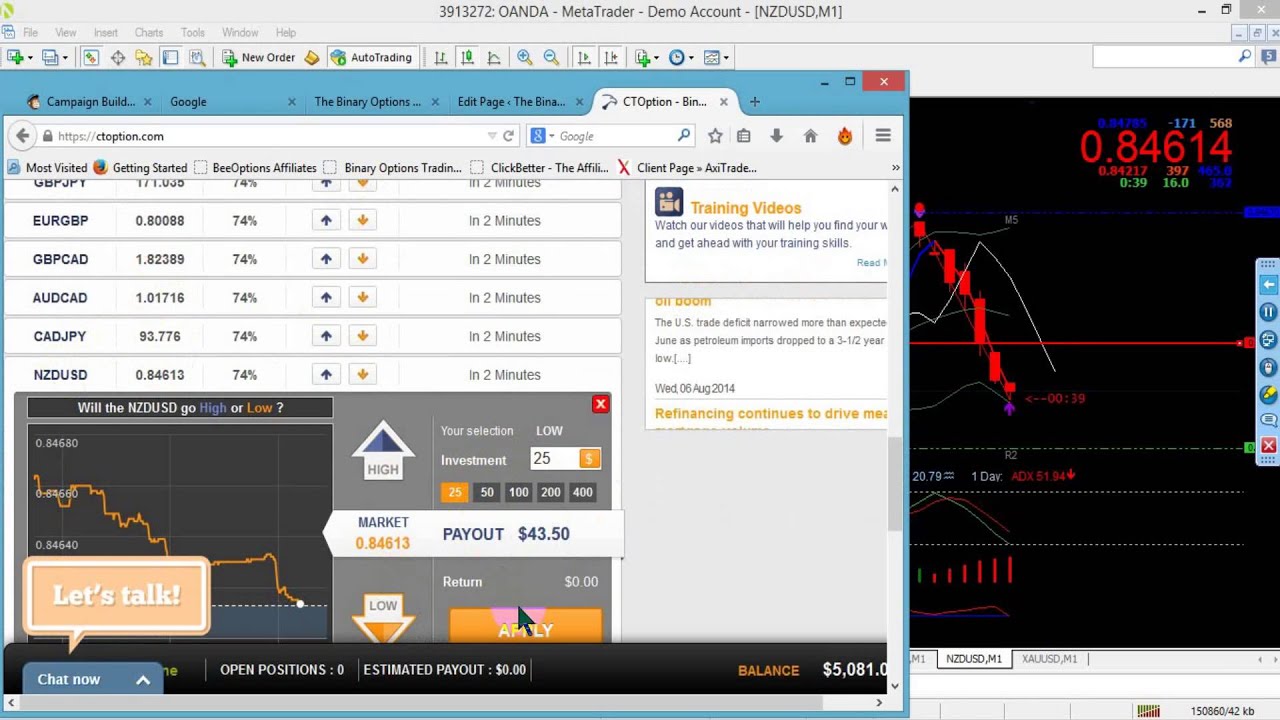Open the Market Watch panel icon
The width and height of the screenshot is (1280, 720).
click(x=90, y=57)
